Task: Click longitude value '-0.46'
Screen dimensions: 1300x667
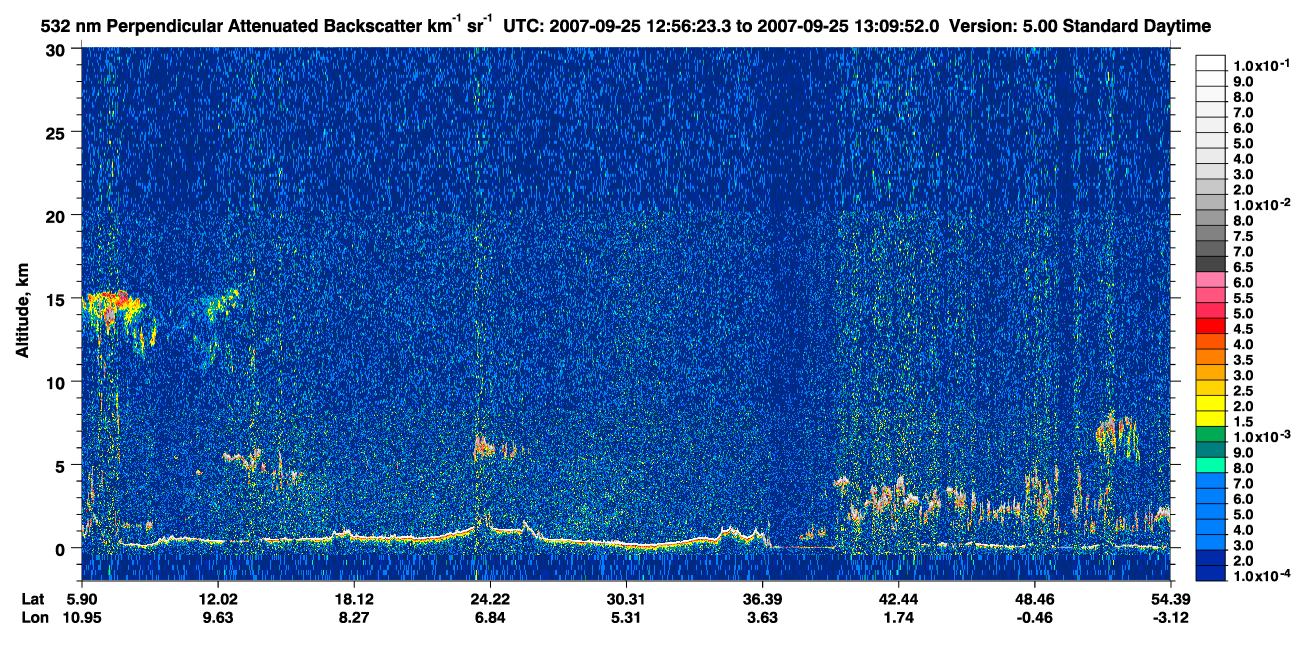Action: [x=1034, y=618]
